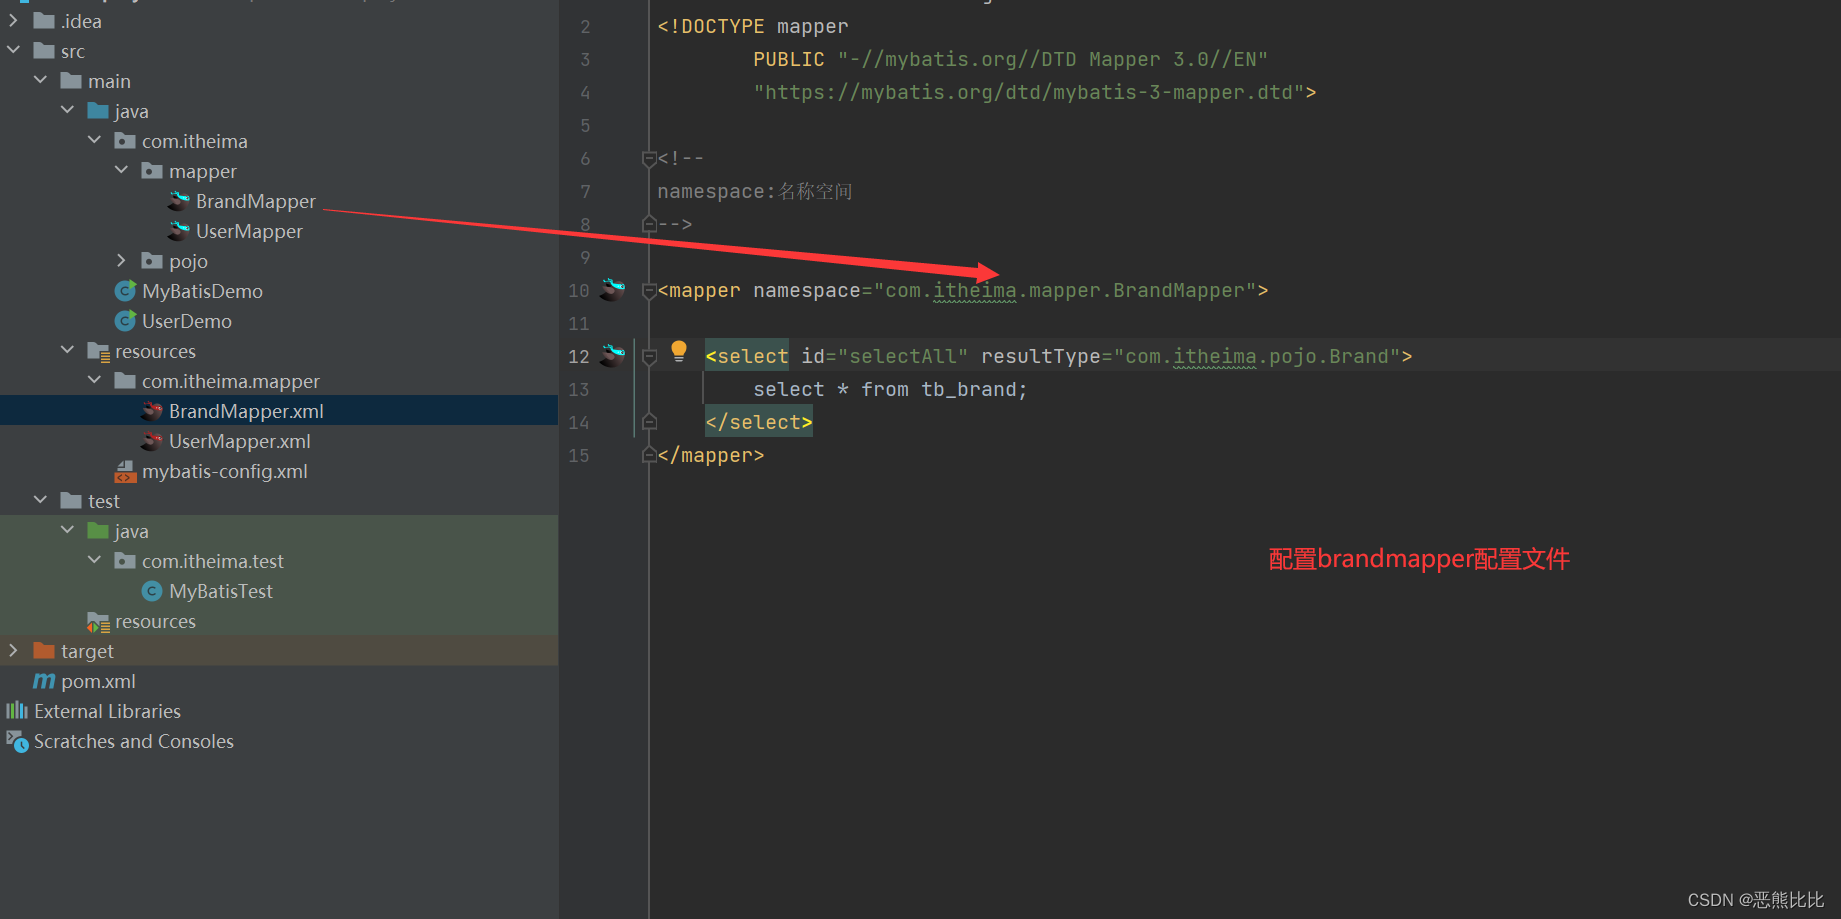Image resolution: width=1841 pixels, height=919 pixels.
Task: Expand the target folder chevron
Action: tap(13, 651)
